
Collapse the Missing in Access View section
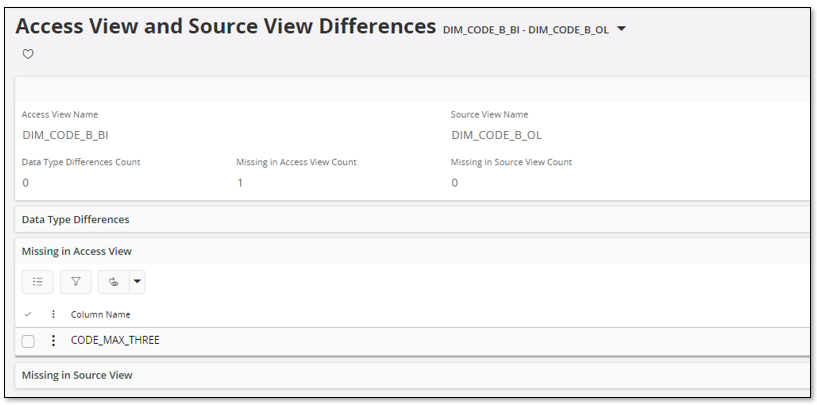[77, 251]
